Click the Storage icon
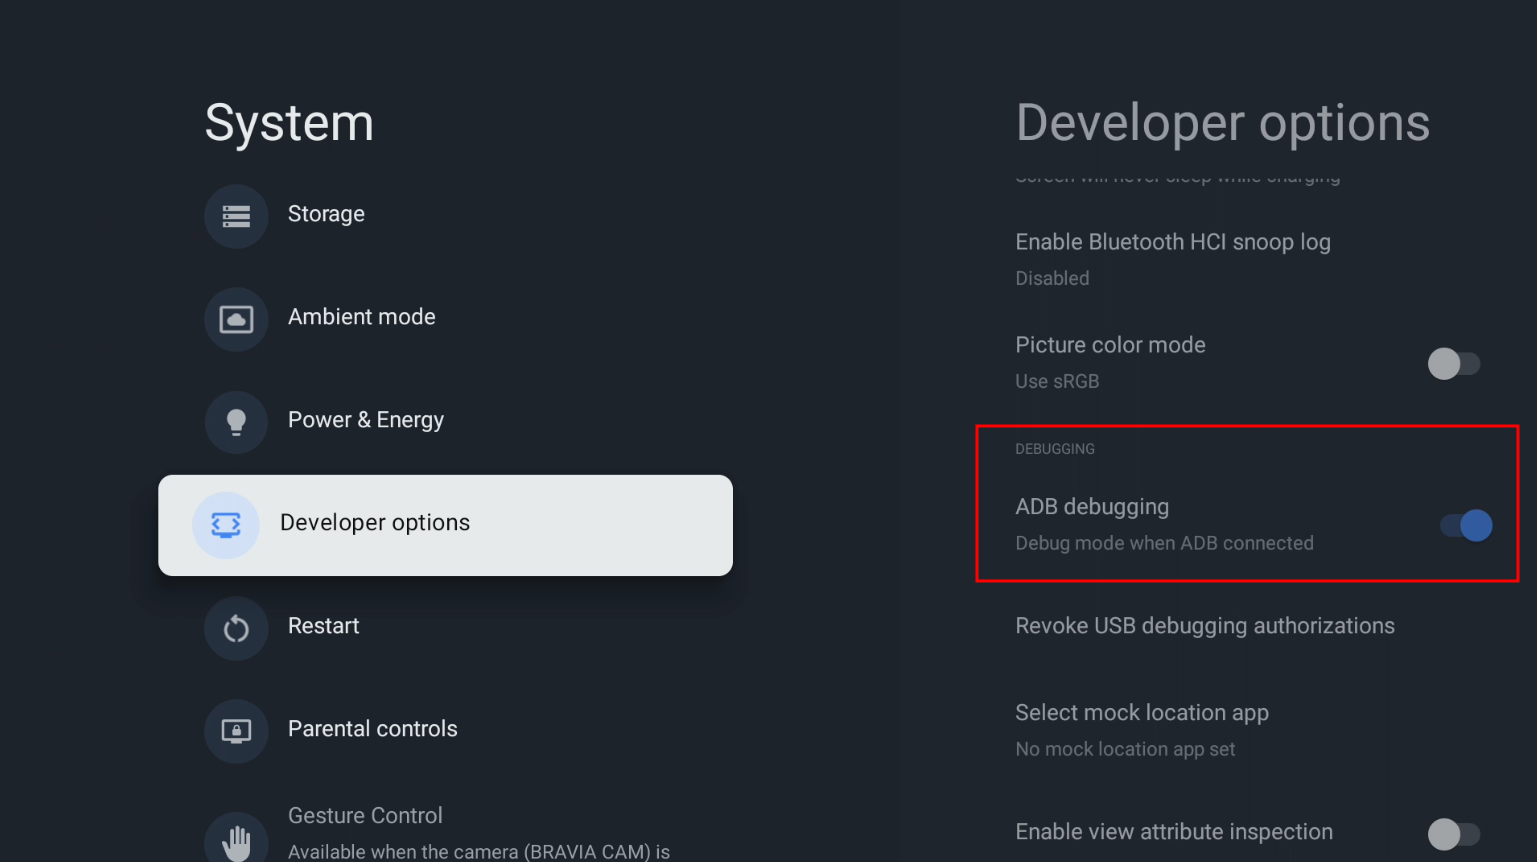 tap(236, 216)
